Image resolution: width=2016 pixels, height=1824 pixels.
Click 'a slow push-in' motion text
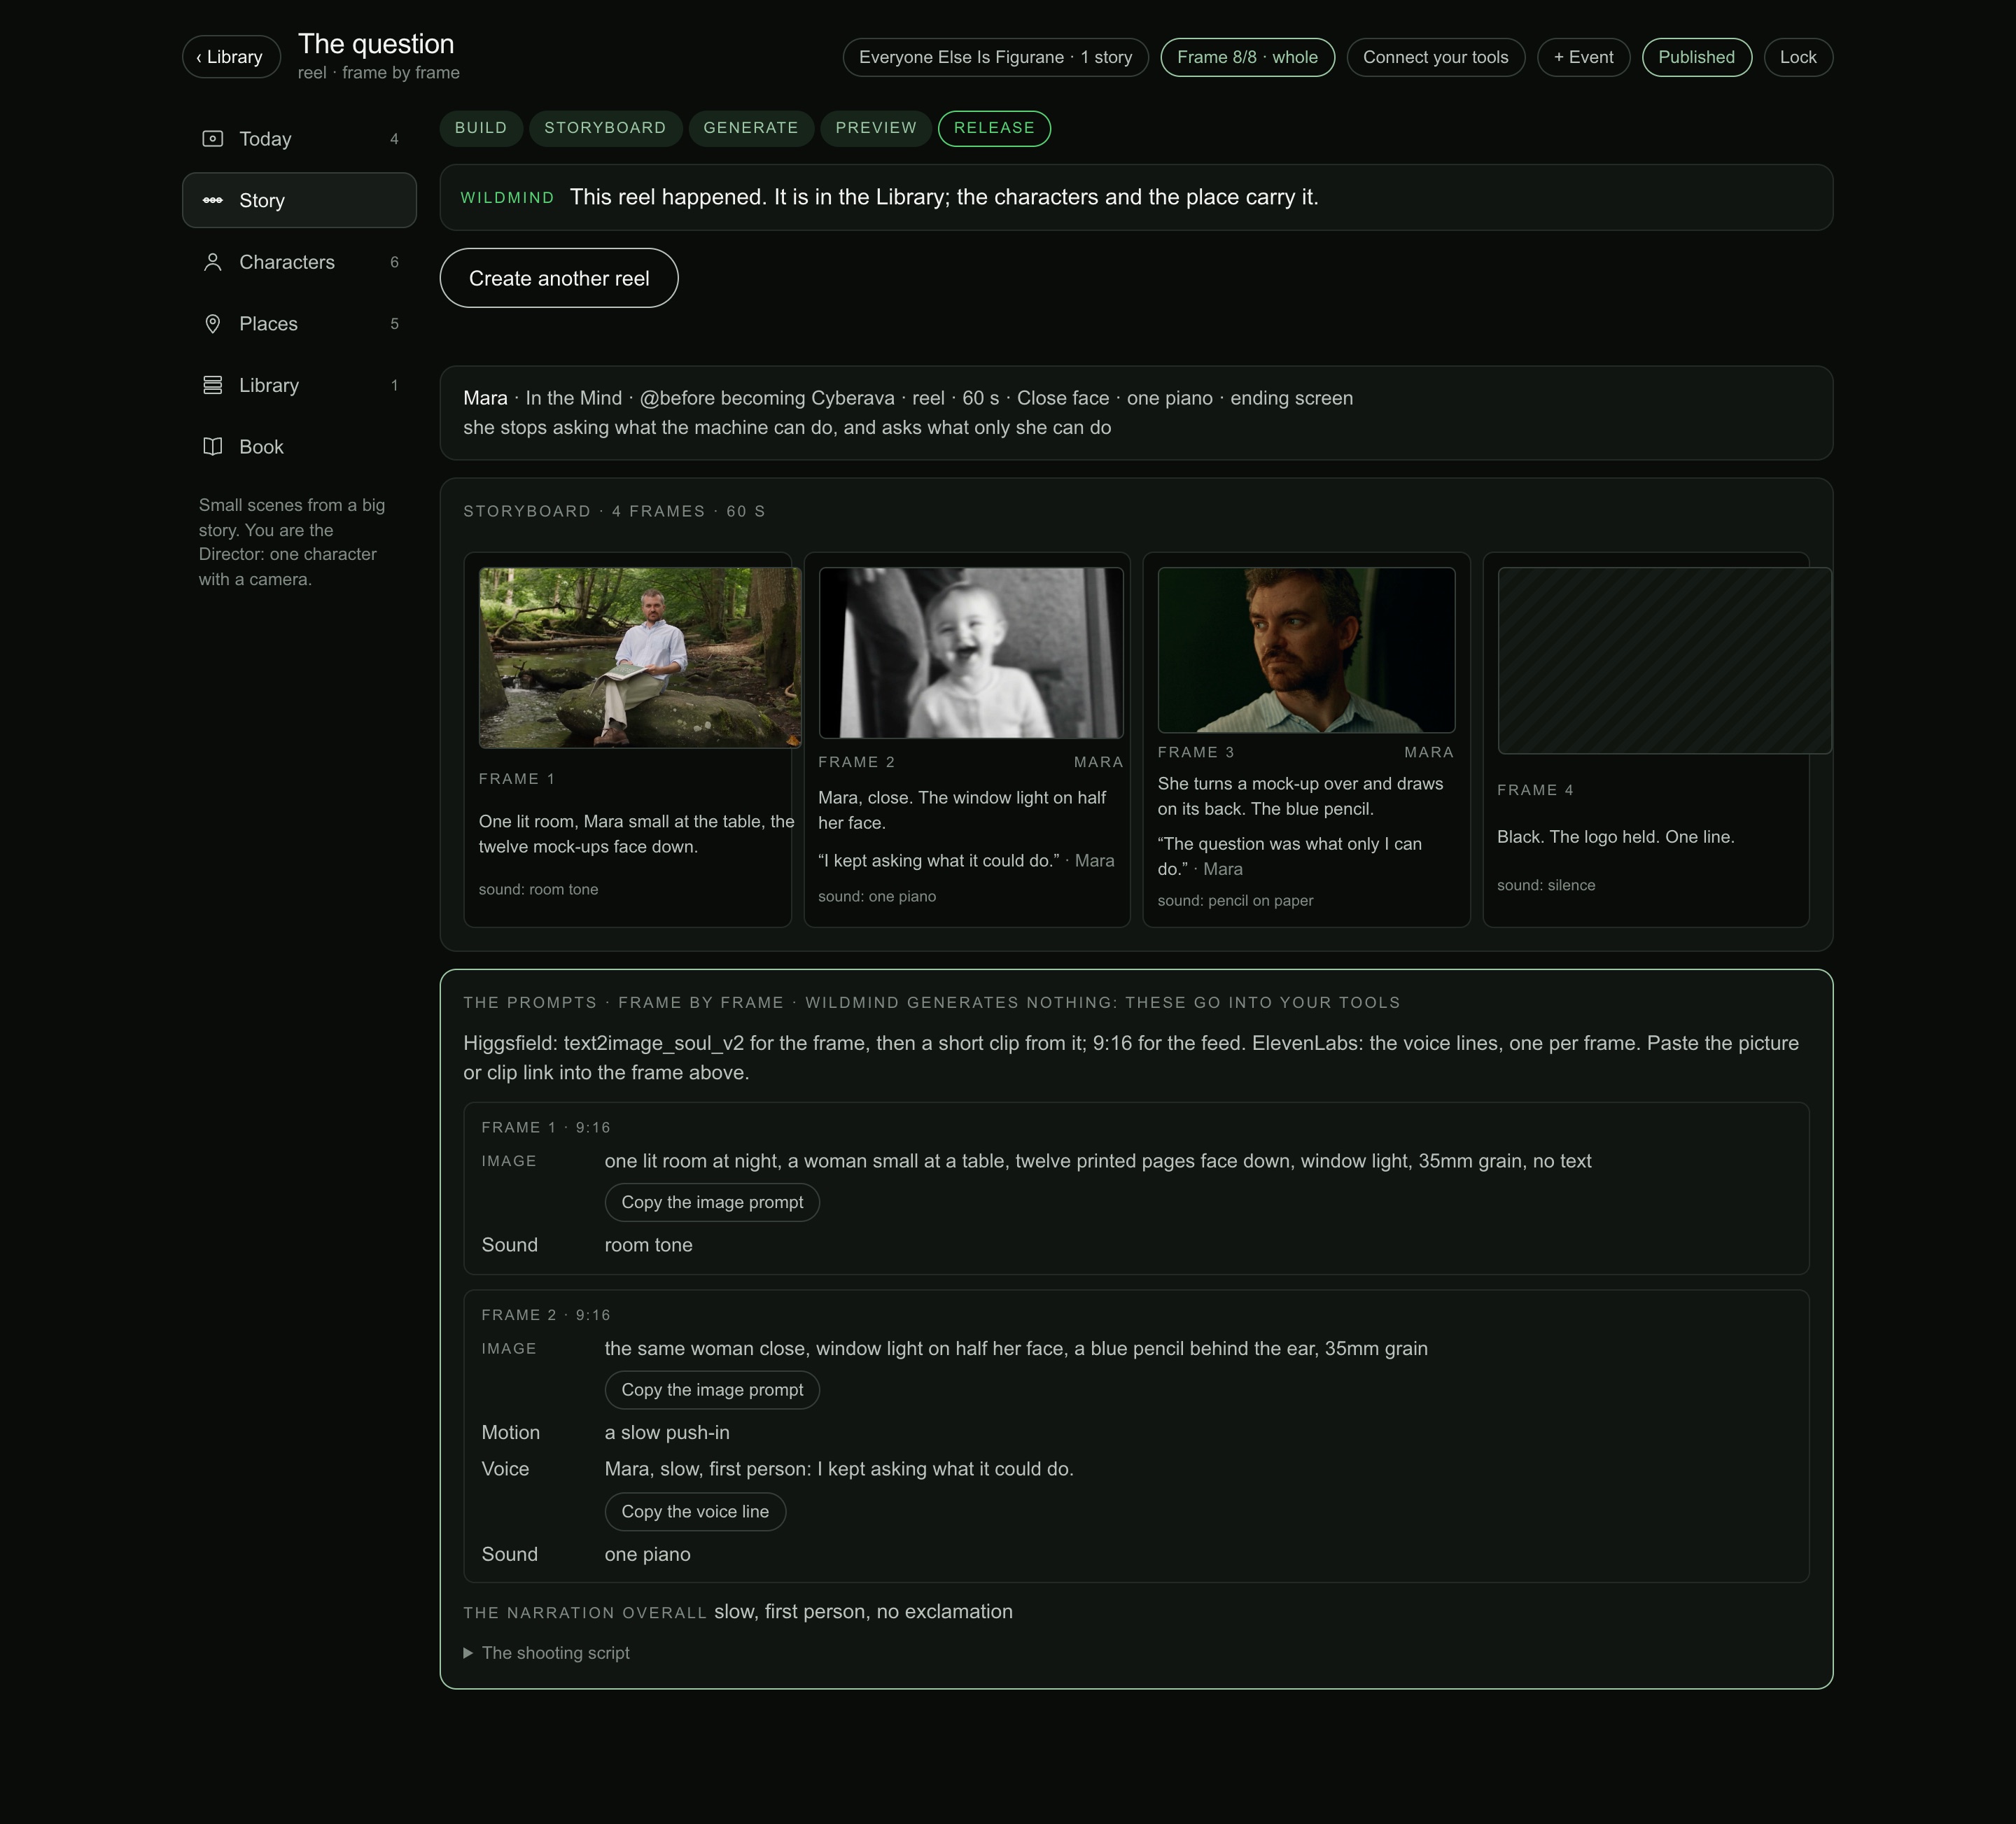(667, 1432)
